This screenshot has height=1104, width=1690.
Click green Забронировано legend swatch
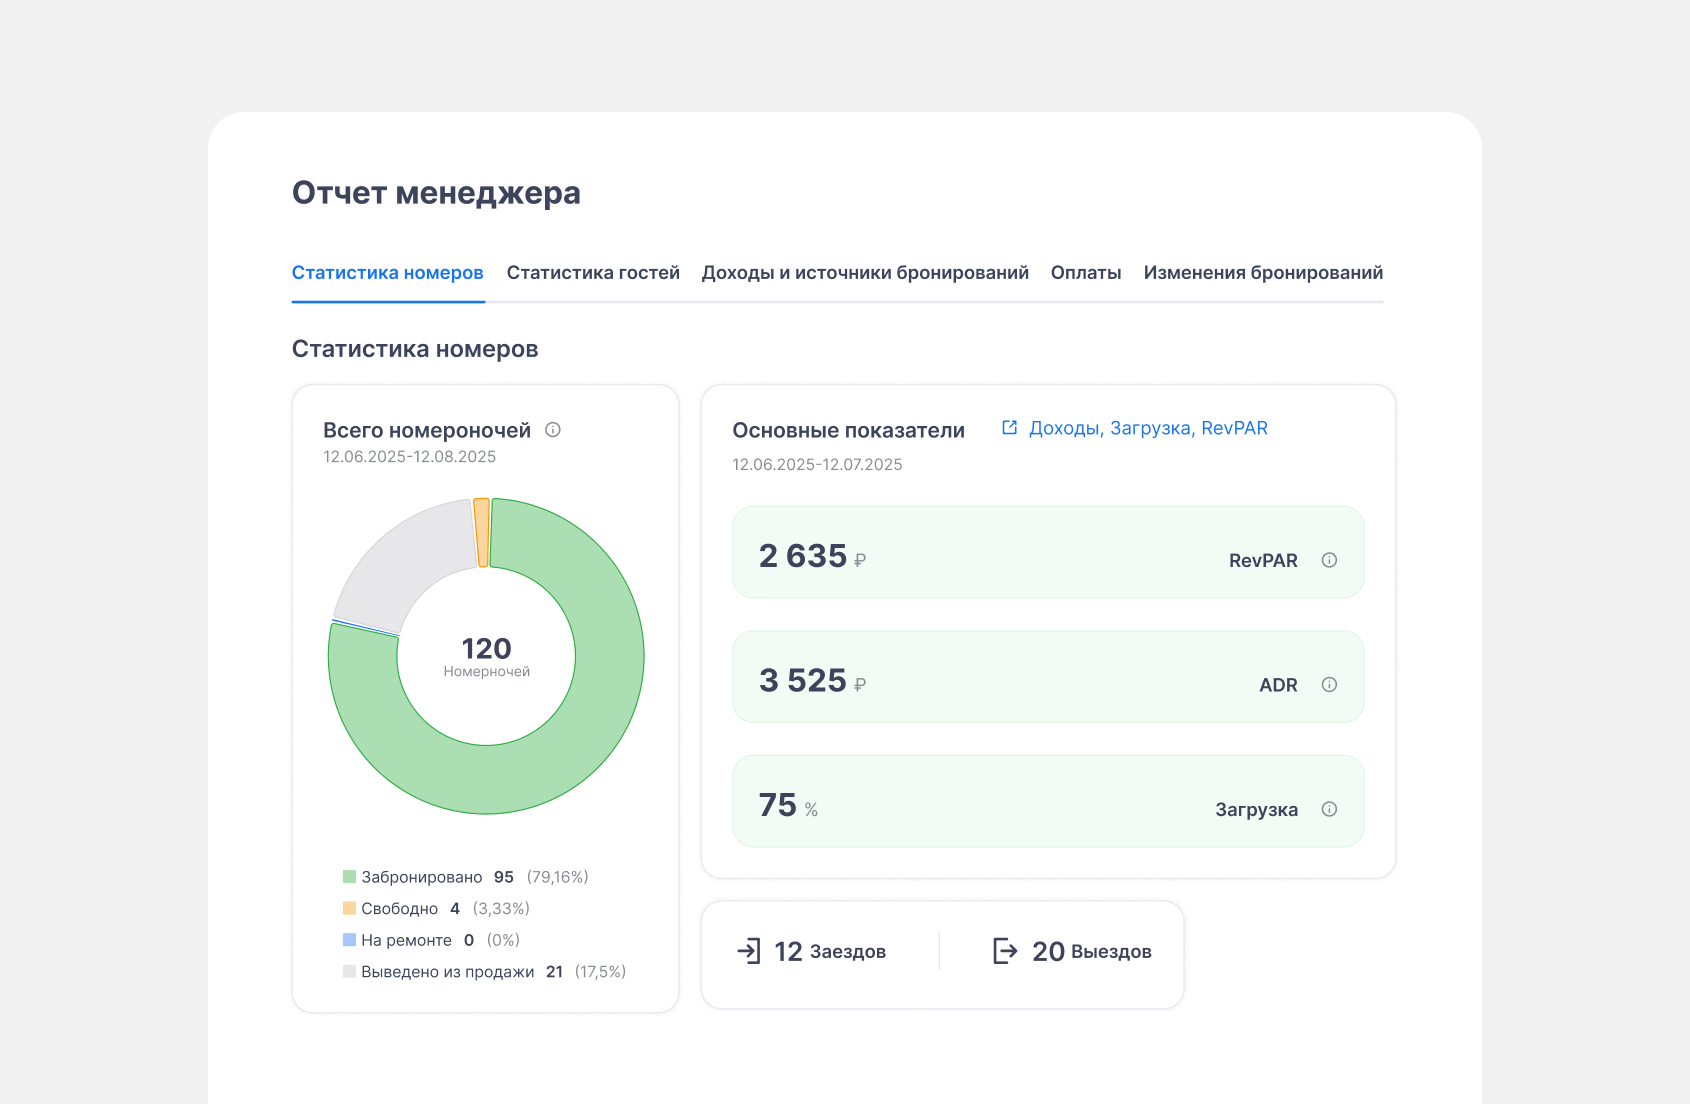(349, 877)
